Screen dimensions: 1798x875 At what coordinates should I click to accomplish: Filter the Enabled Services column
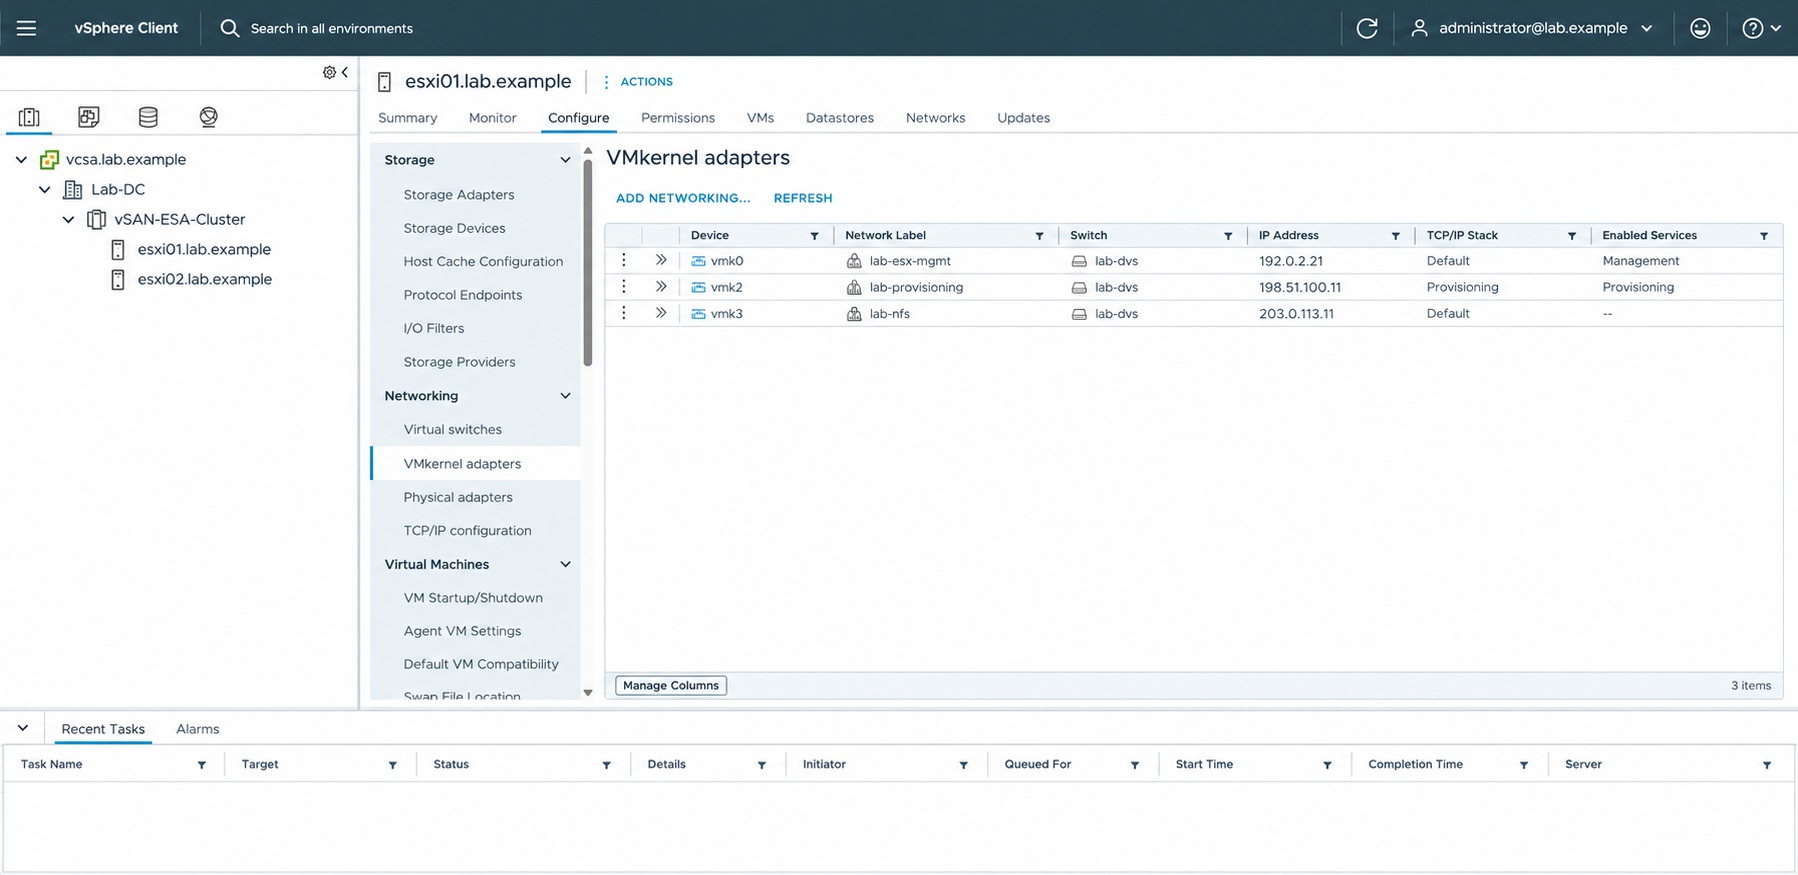(x=1764, y=236)
